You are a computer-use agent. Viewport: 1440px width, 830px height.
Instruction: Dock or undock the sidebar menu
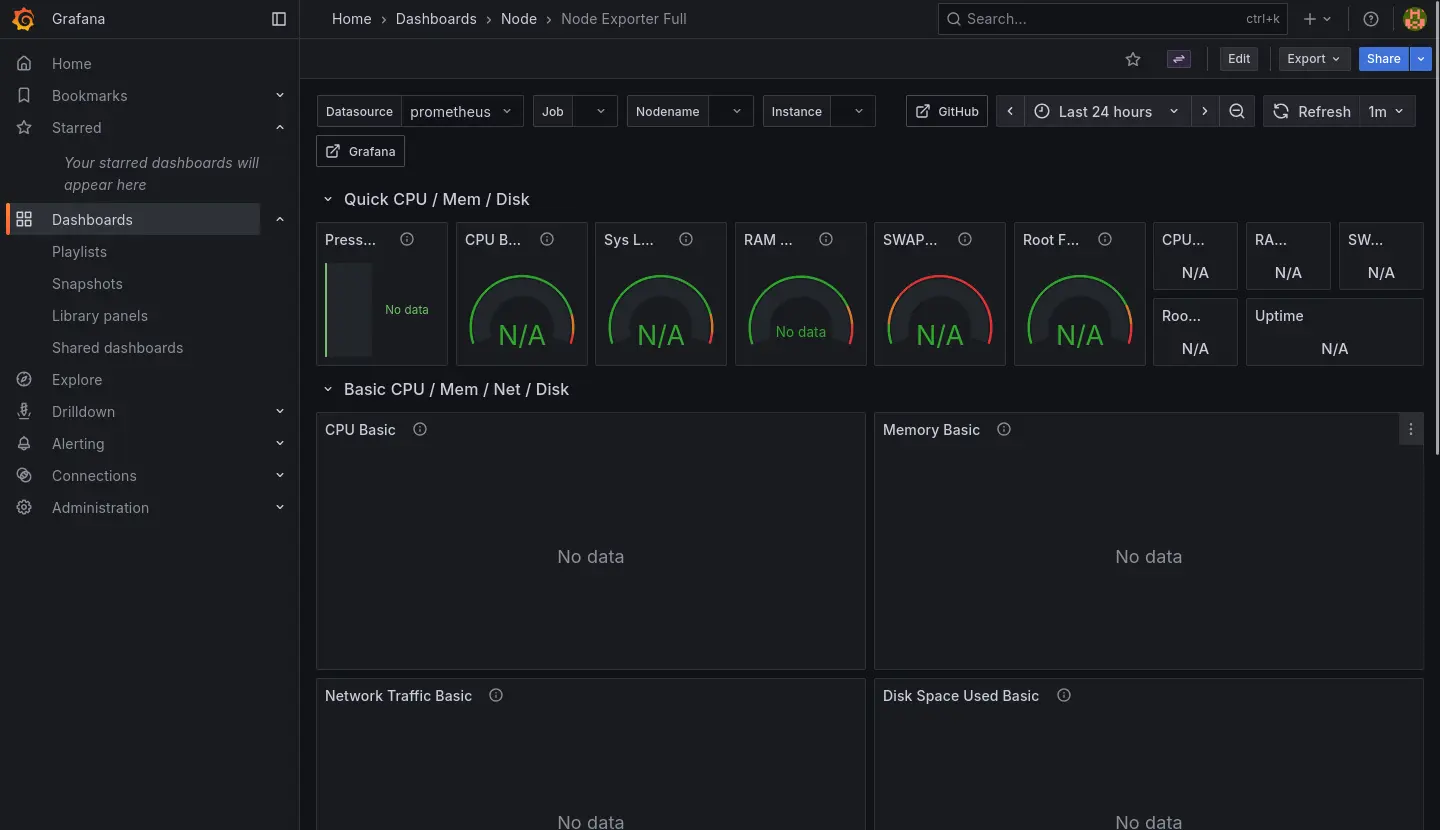pyautogui.click(x=279, y=19)
